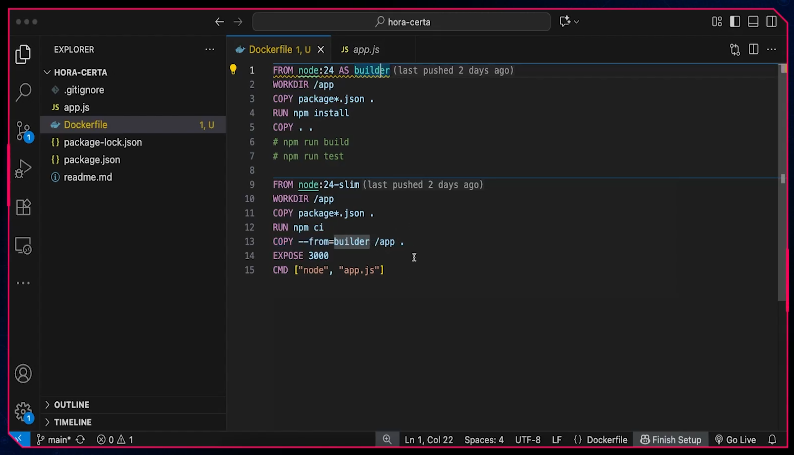Open the Manage gear icon
Viewport: 794px width, 455px height.
pyautogui.click(x=22, y=411)
